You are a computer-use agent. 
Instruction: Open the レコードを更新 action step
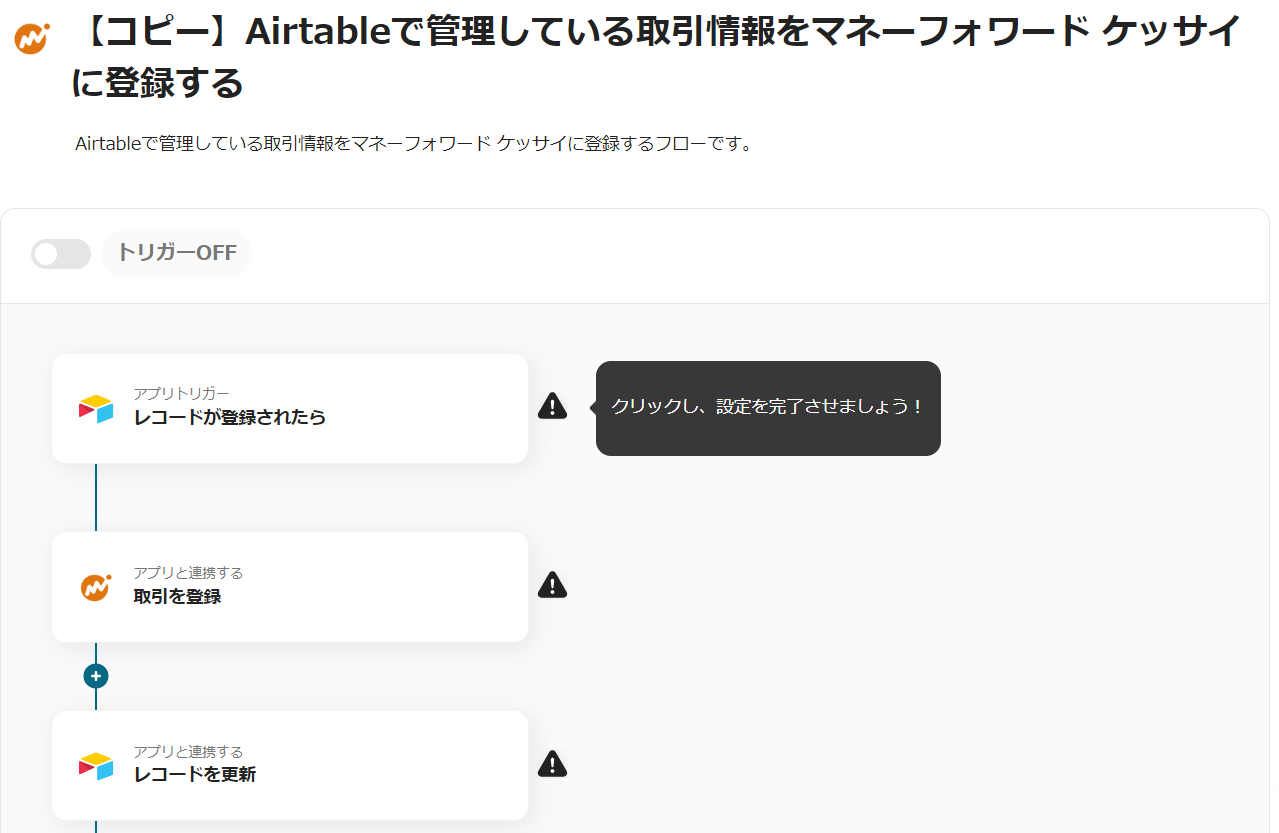pos(289,766)
